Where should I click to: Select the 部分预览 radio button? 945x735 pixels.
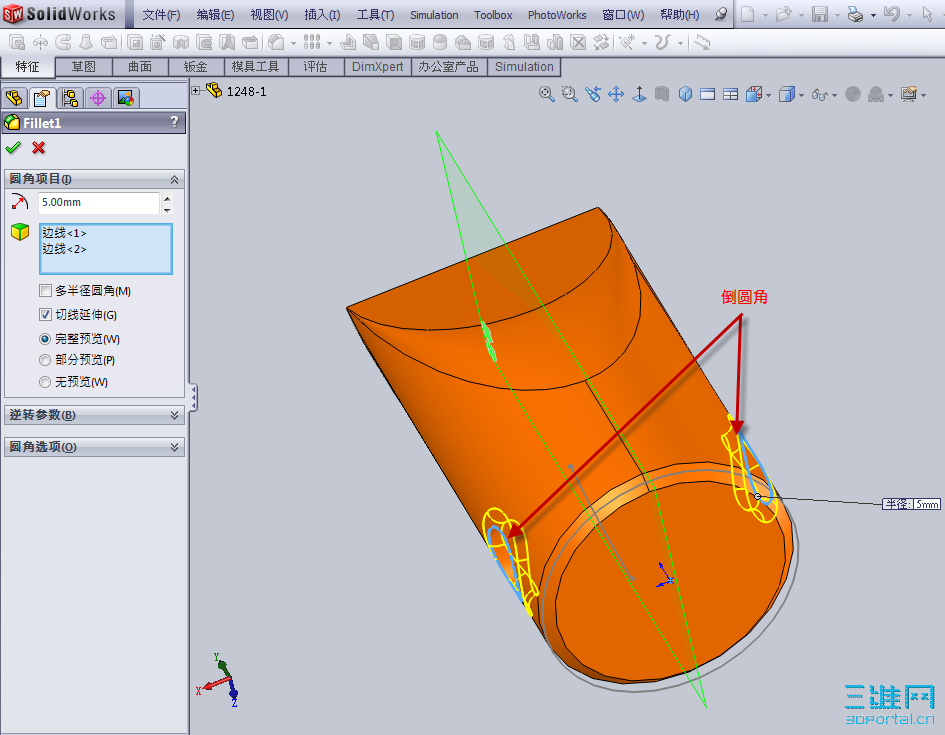coord(45,360)
